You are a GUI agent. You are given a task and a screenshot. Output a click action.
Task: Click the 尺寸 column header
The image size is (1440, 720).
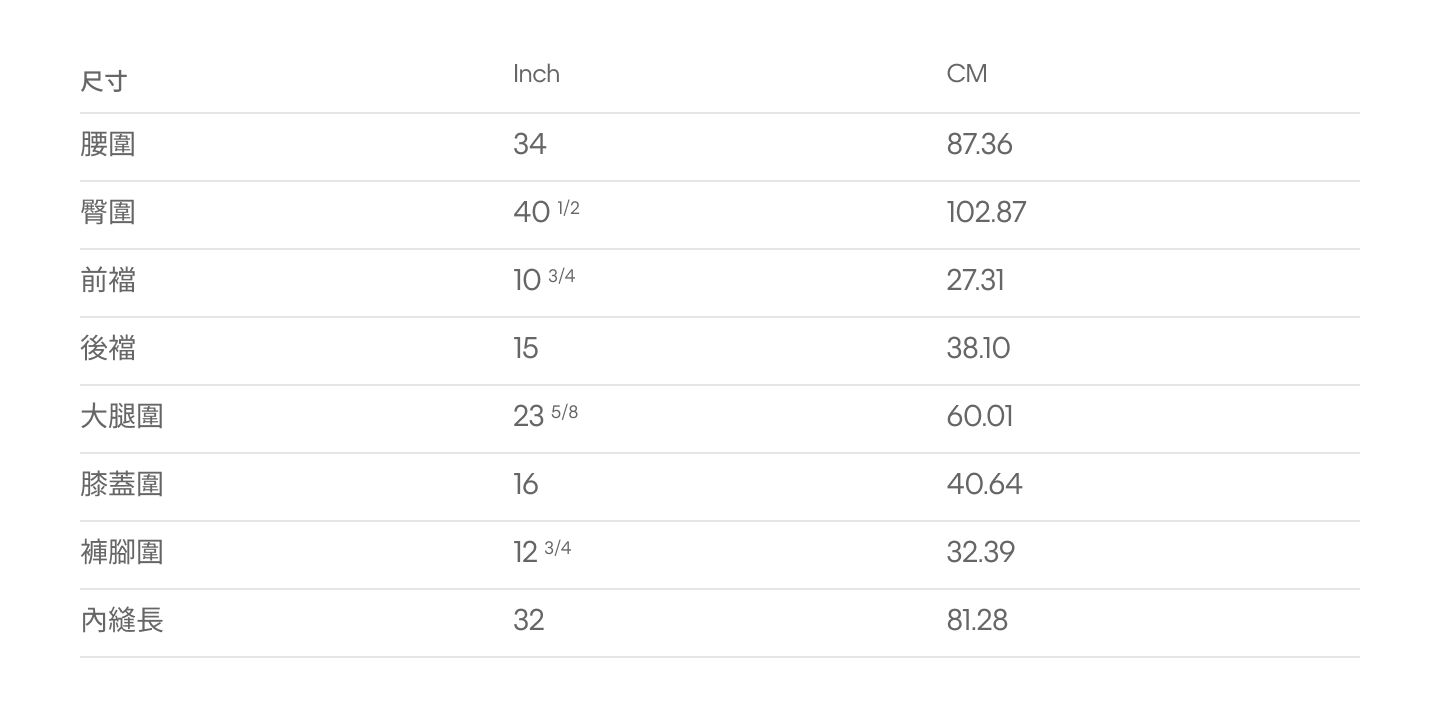(x=104, y=81)
